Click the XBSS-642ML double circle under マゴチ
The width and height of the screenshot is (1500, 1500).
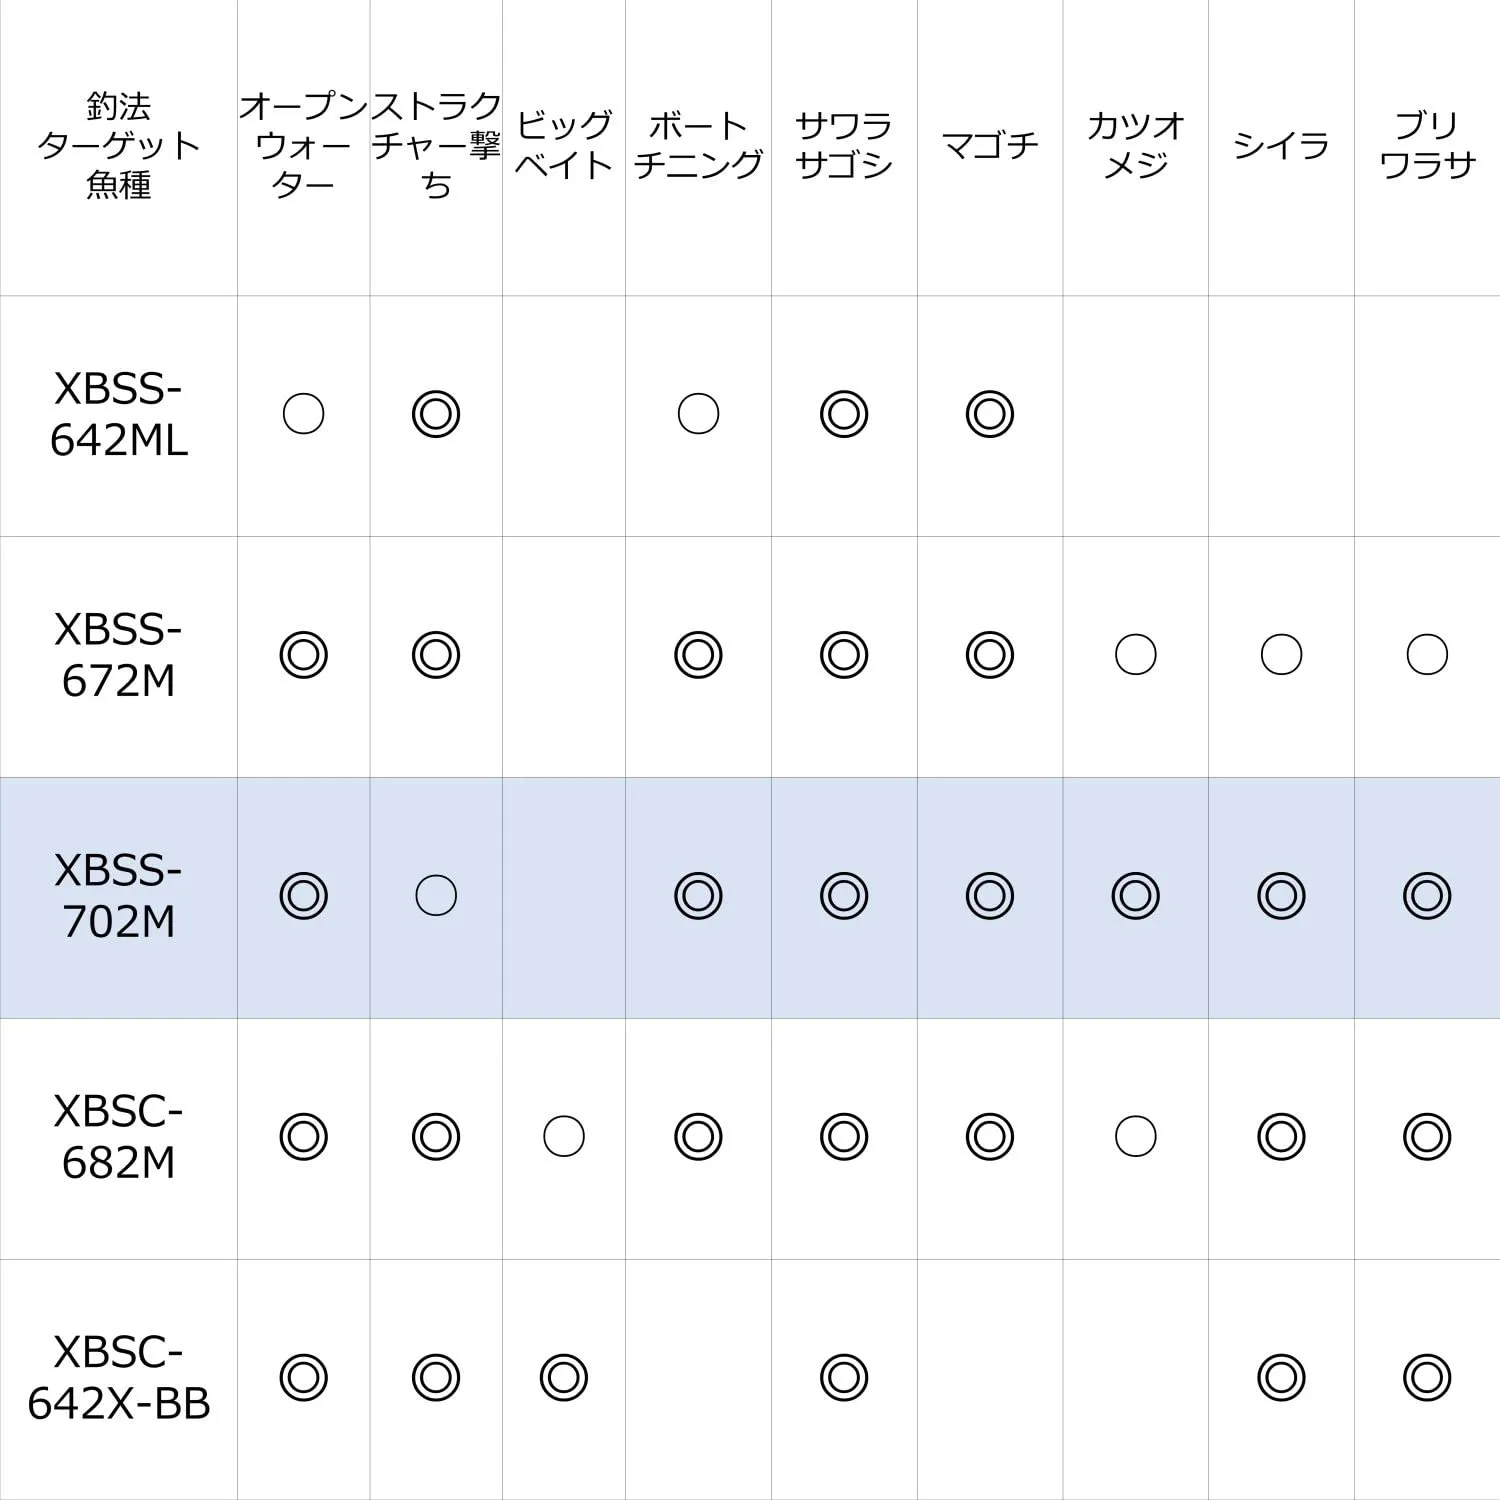pos(989,414)
